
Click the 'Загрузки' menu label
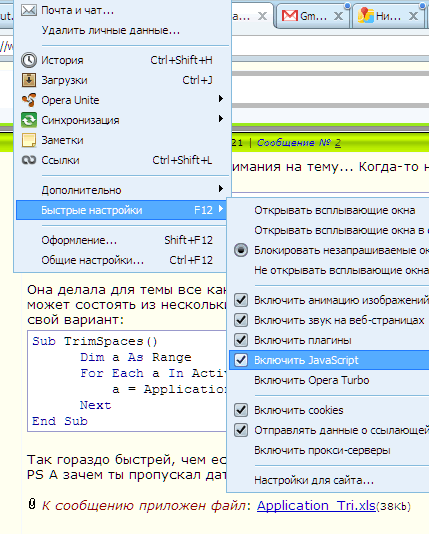pyautogui.click(x=64, y=80)
